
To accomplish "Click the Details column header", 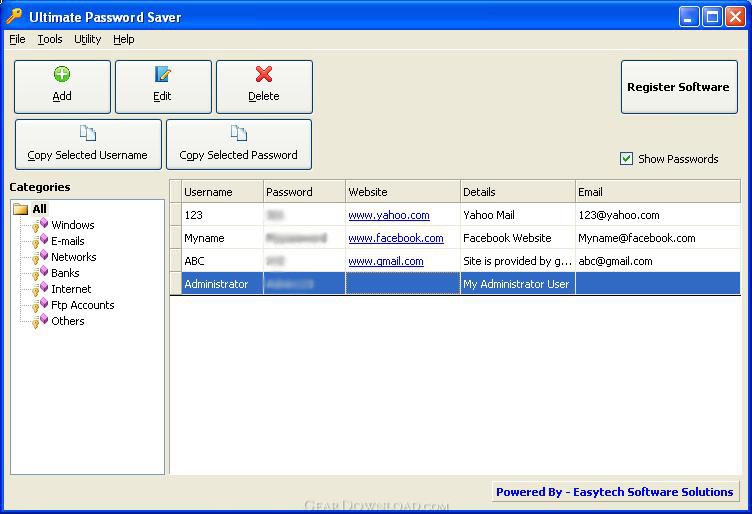I will [x=518, y=192].
